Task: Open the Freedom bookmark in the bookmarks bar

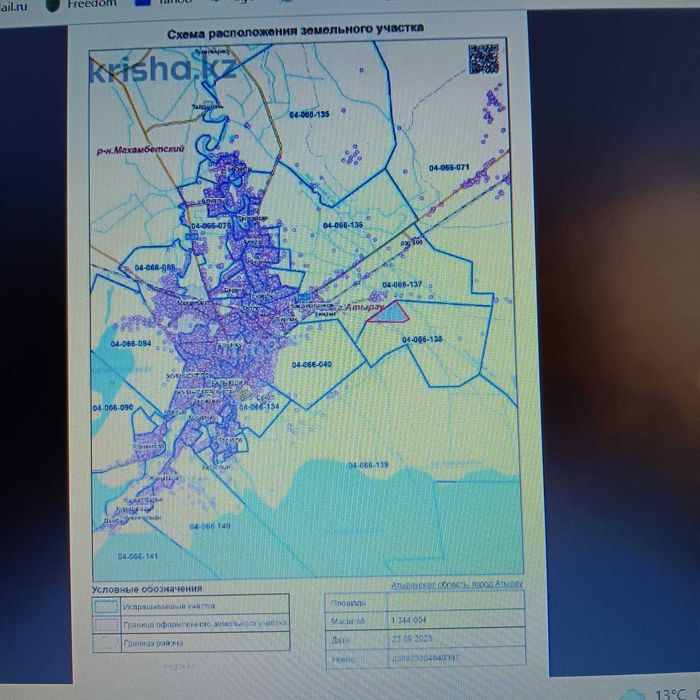Action: point(92,4)
